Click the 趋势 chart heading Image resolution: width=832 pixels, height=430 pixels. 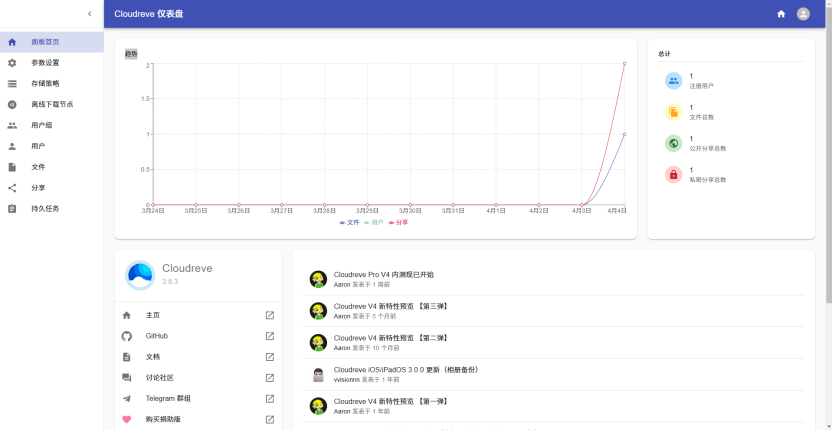point(131,54)
